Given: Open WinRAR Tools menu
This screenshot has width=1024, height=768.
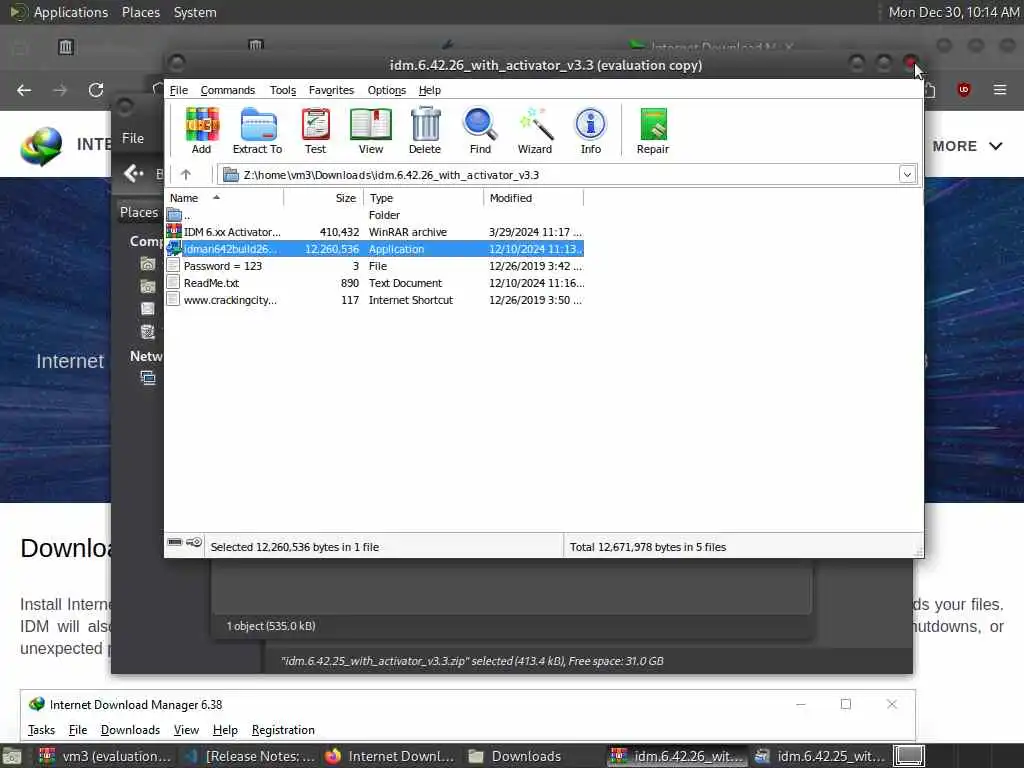Looking at the screenshot, I should [283, 90].
